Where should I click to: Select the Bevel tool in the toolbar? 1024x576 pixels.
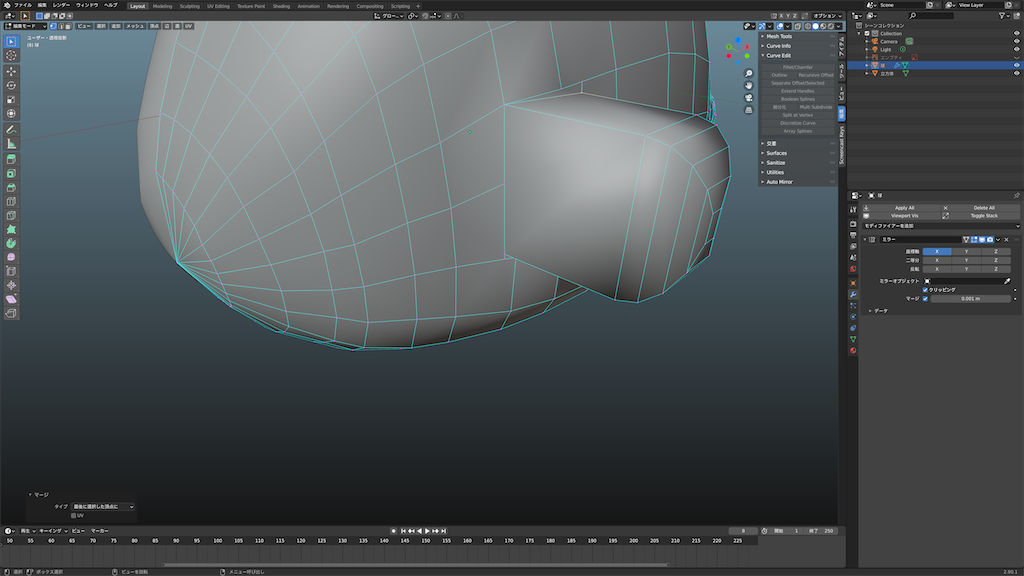(x=11, y=187)
